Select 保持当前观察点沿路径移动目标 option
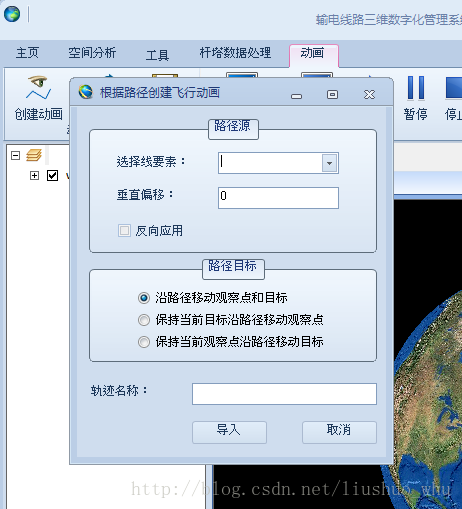 (x=144, y=342)
